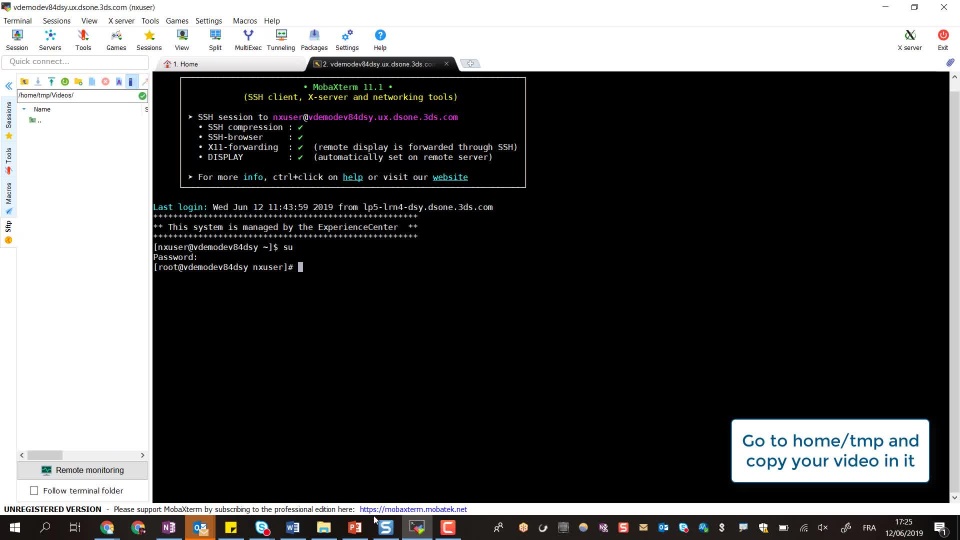960x540 pixels.
Task: Go to parent folder in SFTP toolbar
Action: [24, 81]
